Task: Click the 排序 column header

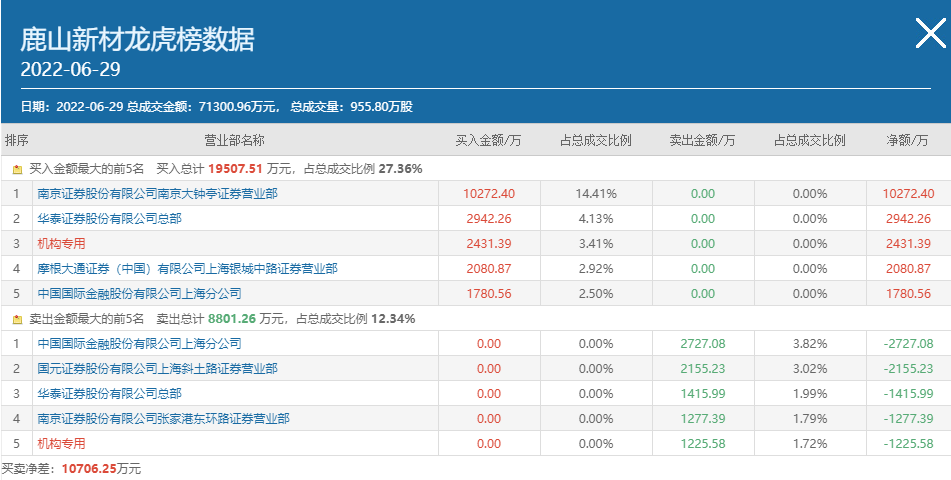Action: tap(17, 141)
